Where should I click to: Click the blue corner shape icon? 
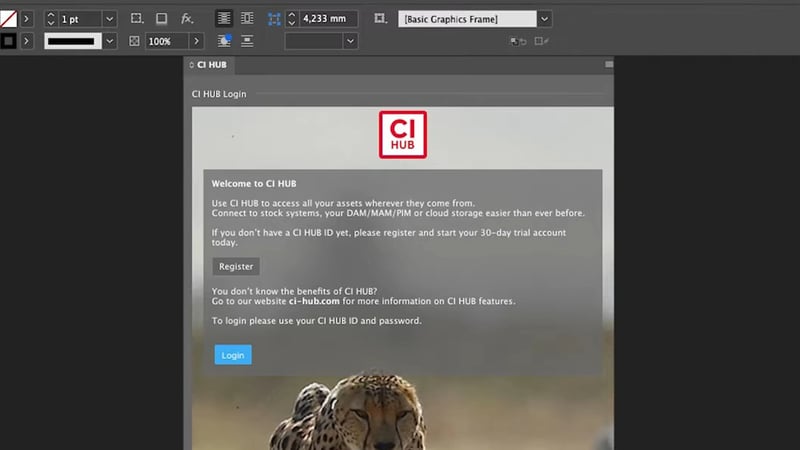(274, 19)
